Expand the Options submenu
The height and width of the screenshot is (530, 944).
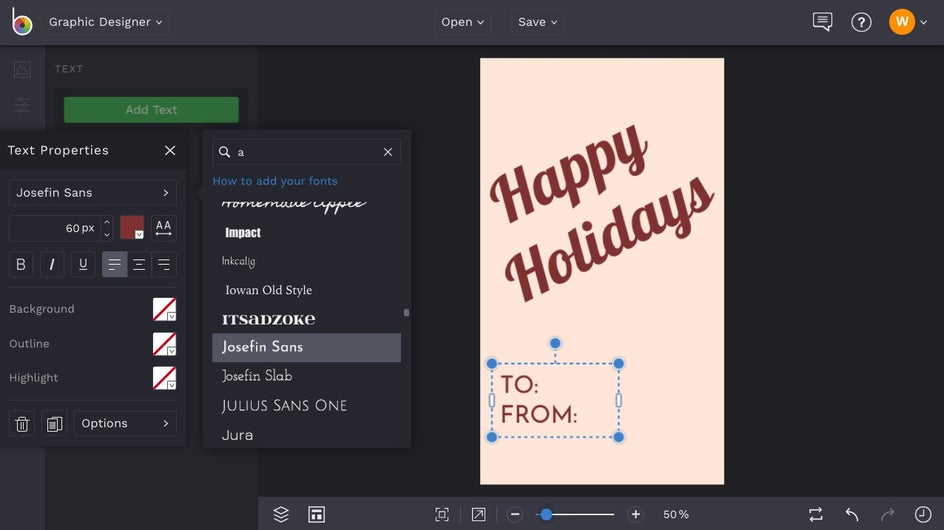[125, 423]
